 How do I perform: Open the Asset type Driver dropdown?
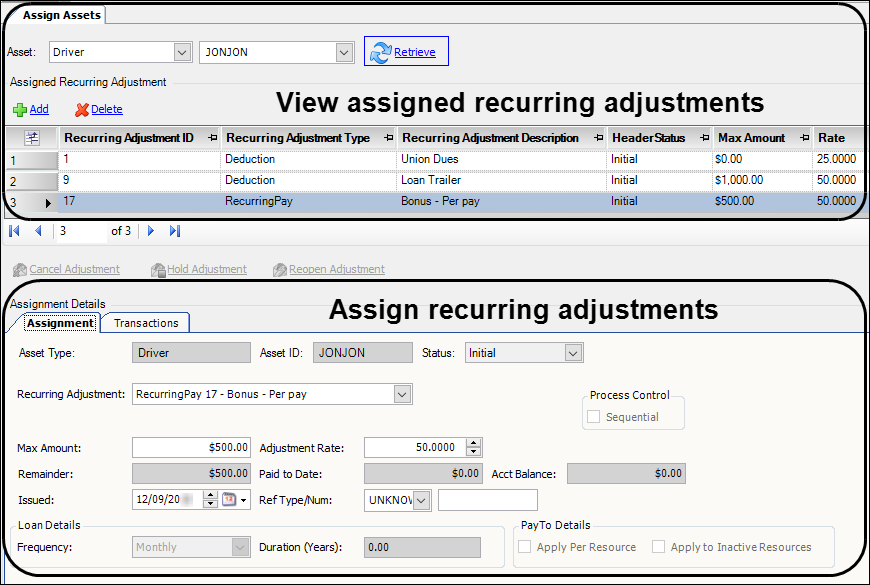click(182, 52)
